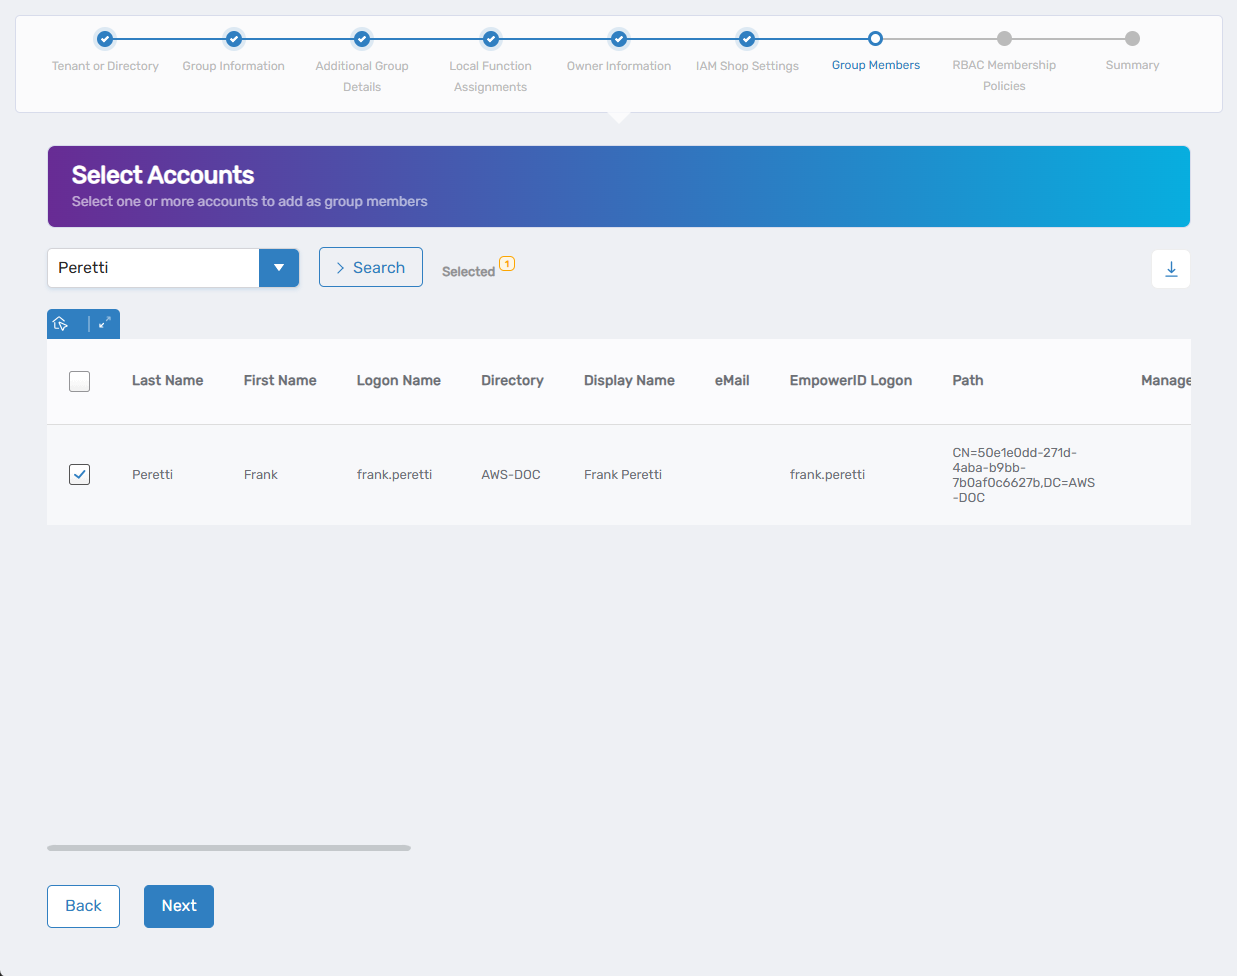Click the Owner Information step checkmark

(619, 39)
